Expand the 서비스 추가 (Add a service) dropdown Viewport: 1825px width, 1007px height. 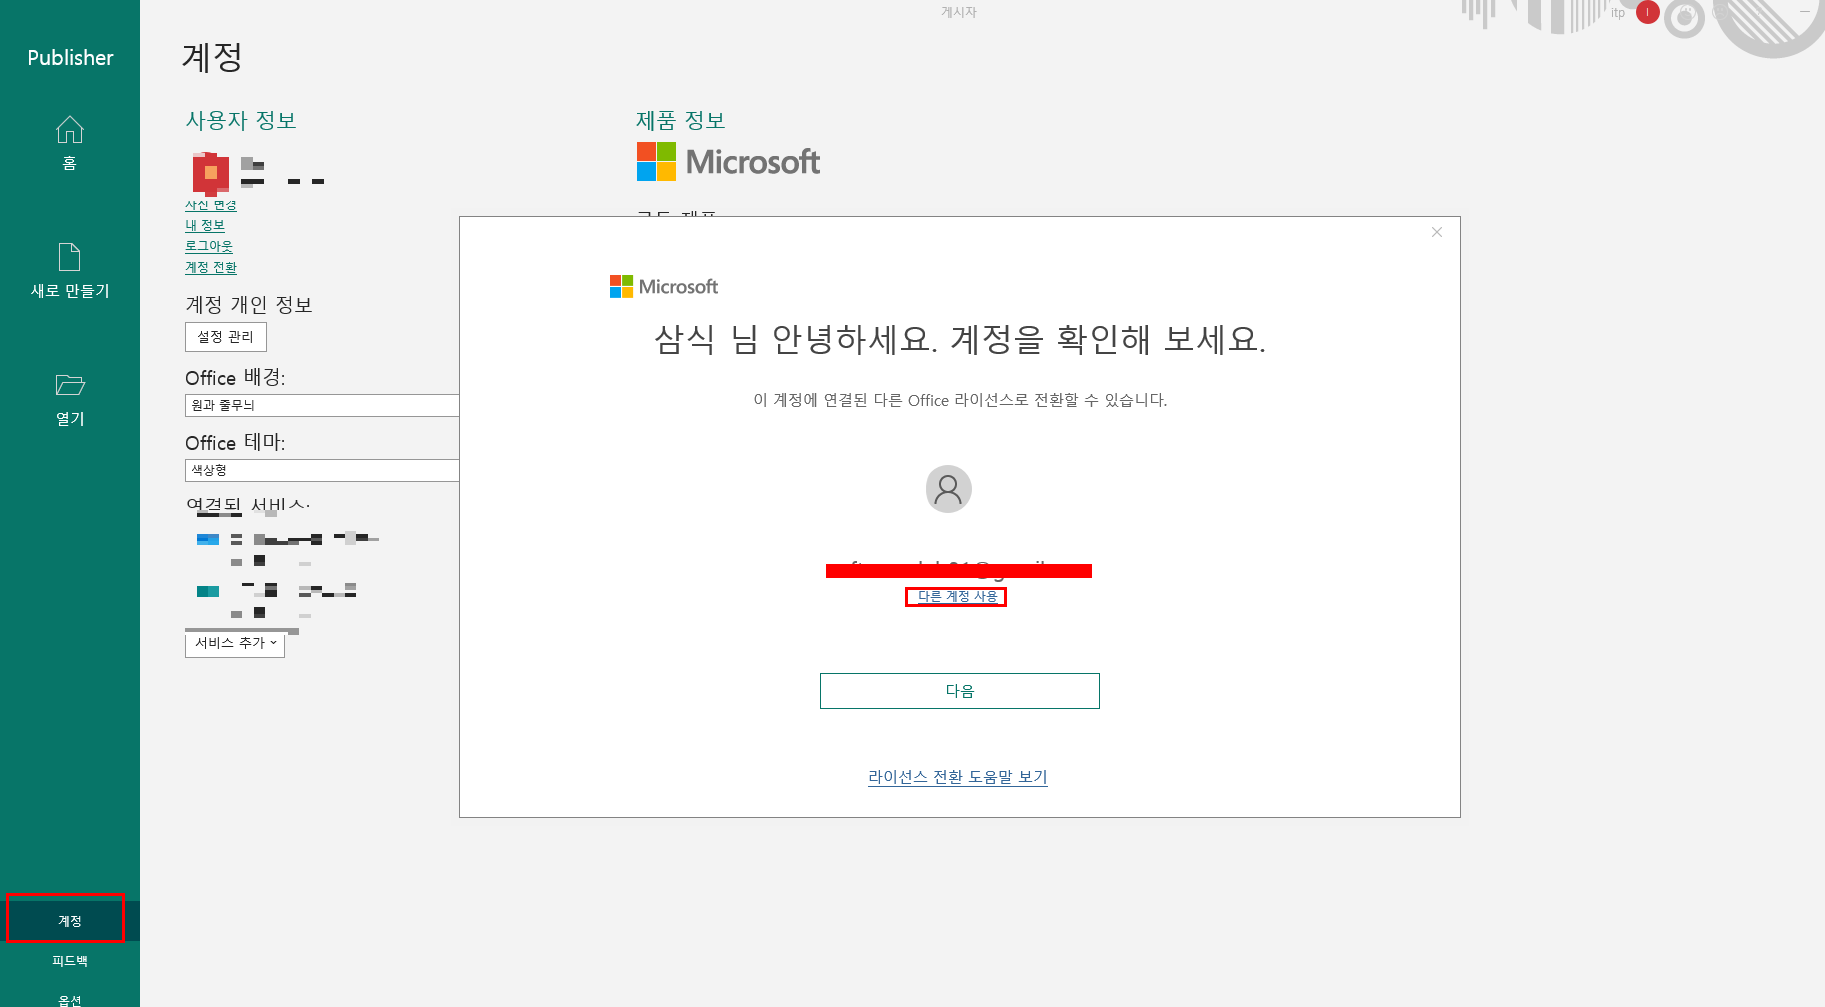click(x=235, y=643)
